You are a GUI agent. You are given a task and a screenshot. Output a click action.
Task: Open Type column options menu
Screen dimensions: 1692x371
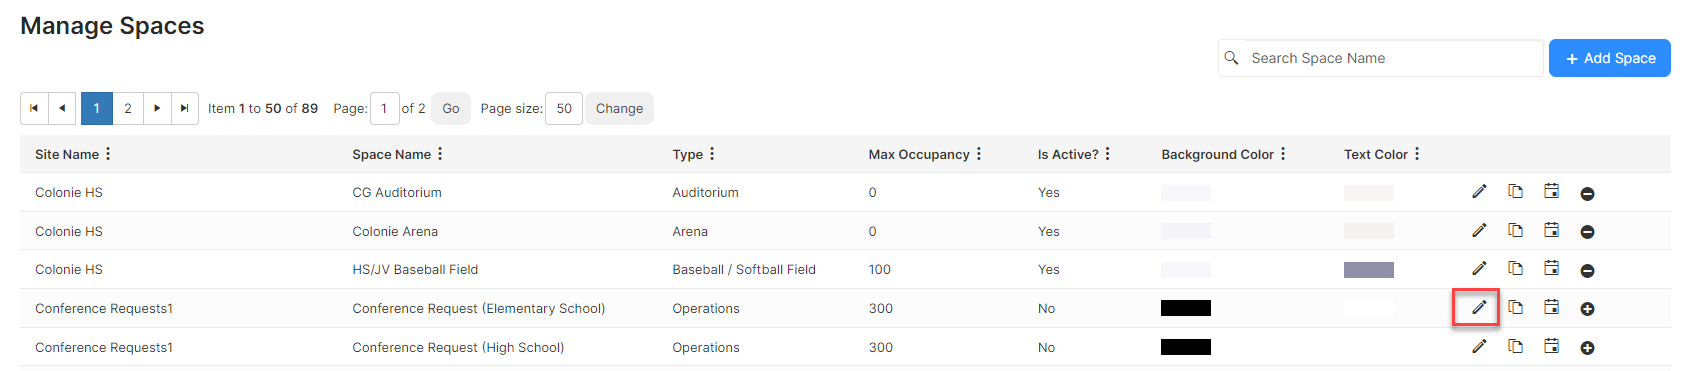pyautogui.click(x=712, y=154)
